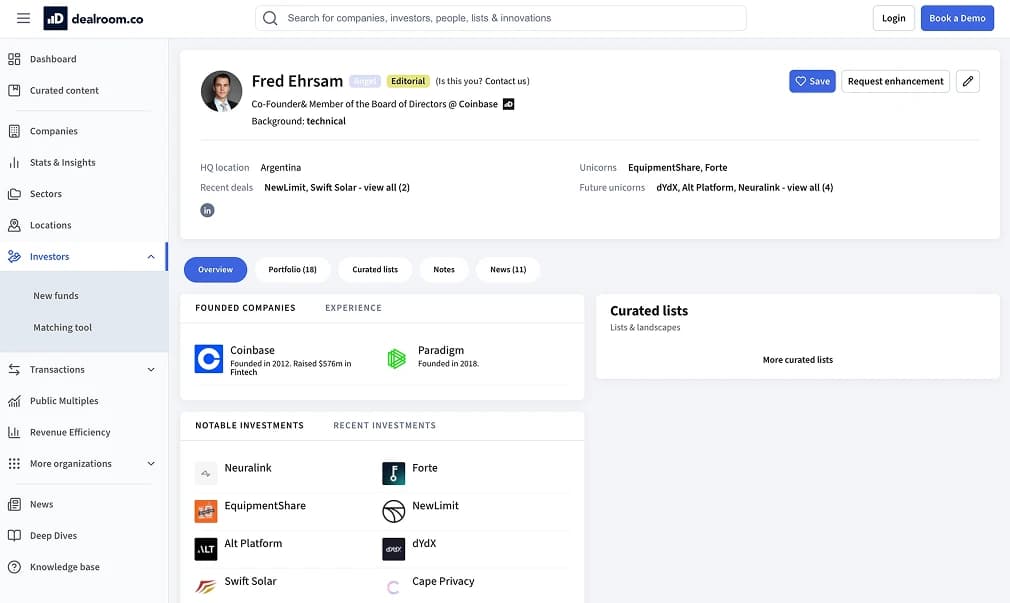Open Swift Solar investment entry
The height and width of the screenshot is (603, 1010).
click(251, 582)
